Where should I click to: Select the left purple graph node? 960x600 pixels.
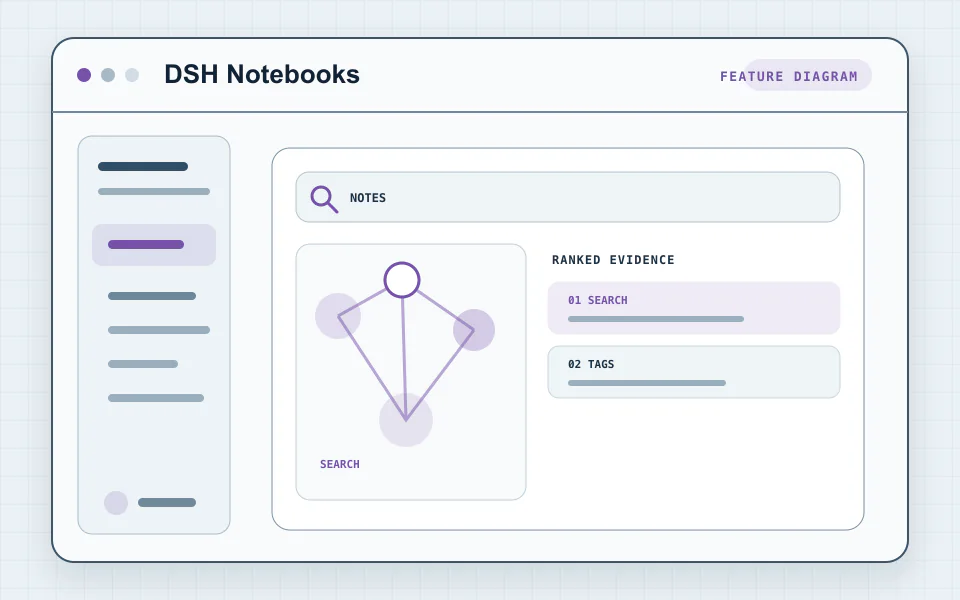tap(338, 316)
